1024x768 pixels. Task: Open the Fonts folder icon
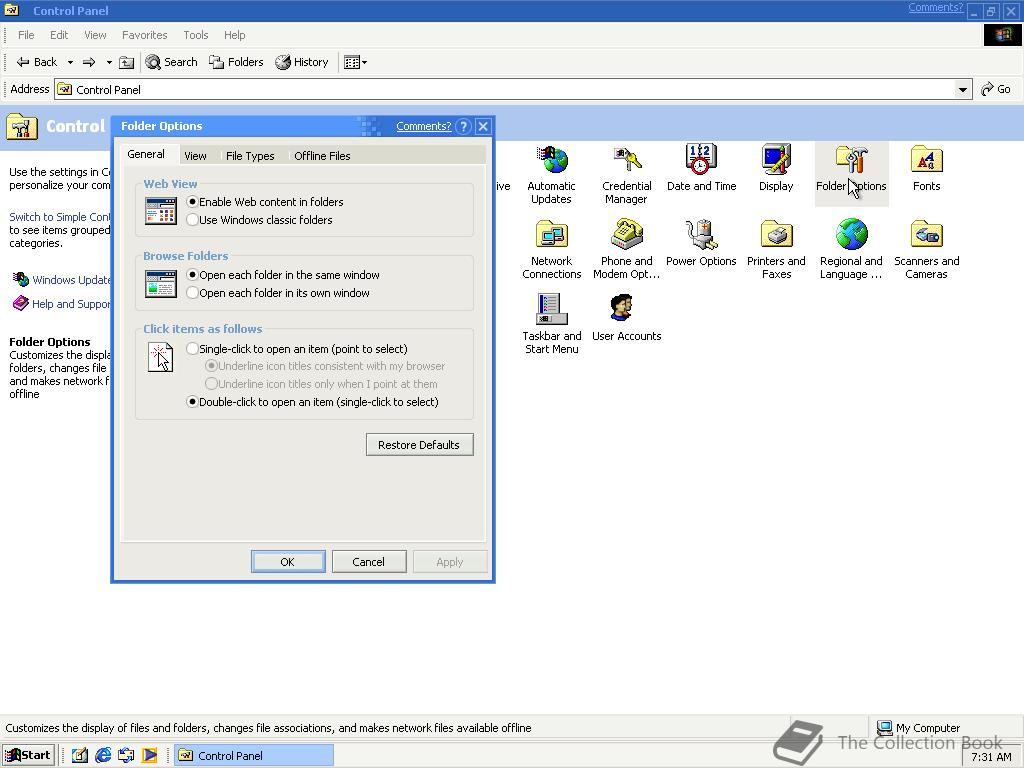coord(926,168)
